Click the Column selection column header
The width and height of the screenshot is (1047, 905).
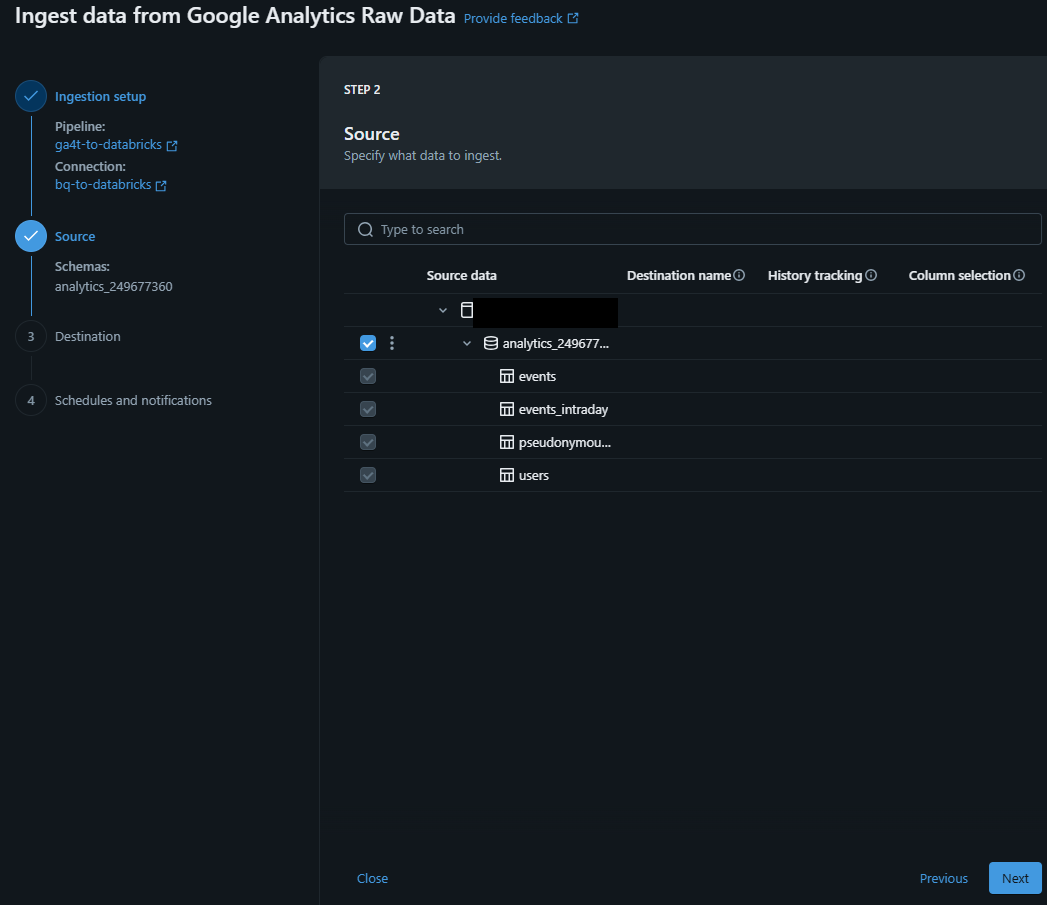(960, 276)
